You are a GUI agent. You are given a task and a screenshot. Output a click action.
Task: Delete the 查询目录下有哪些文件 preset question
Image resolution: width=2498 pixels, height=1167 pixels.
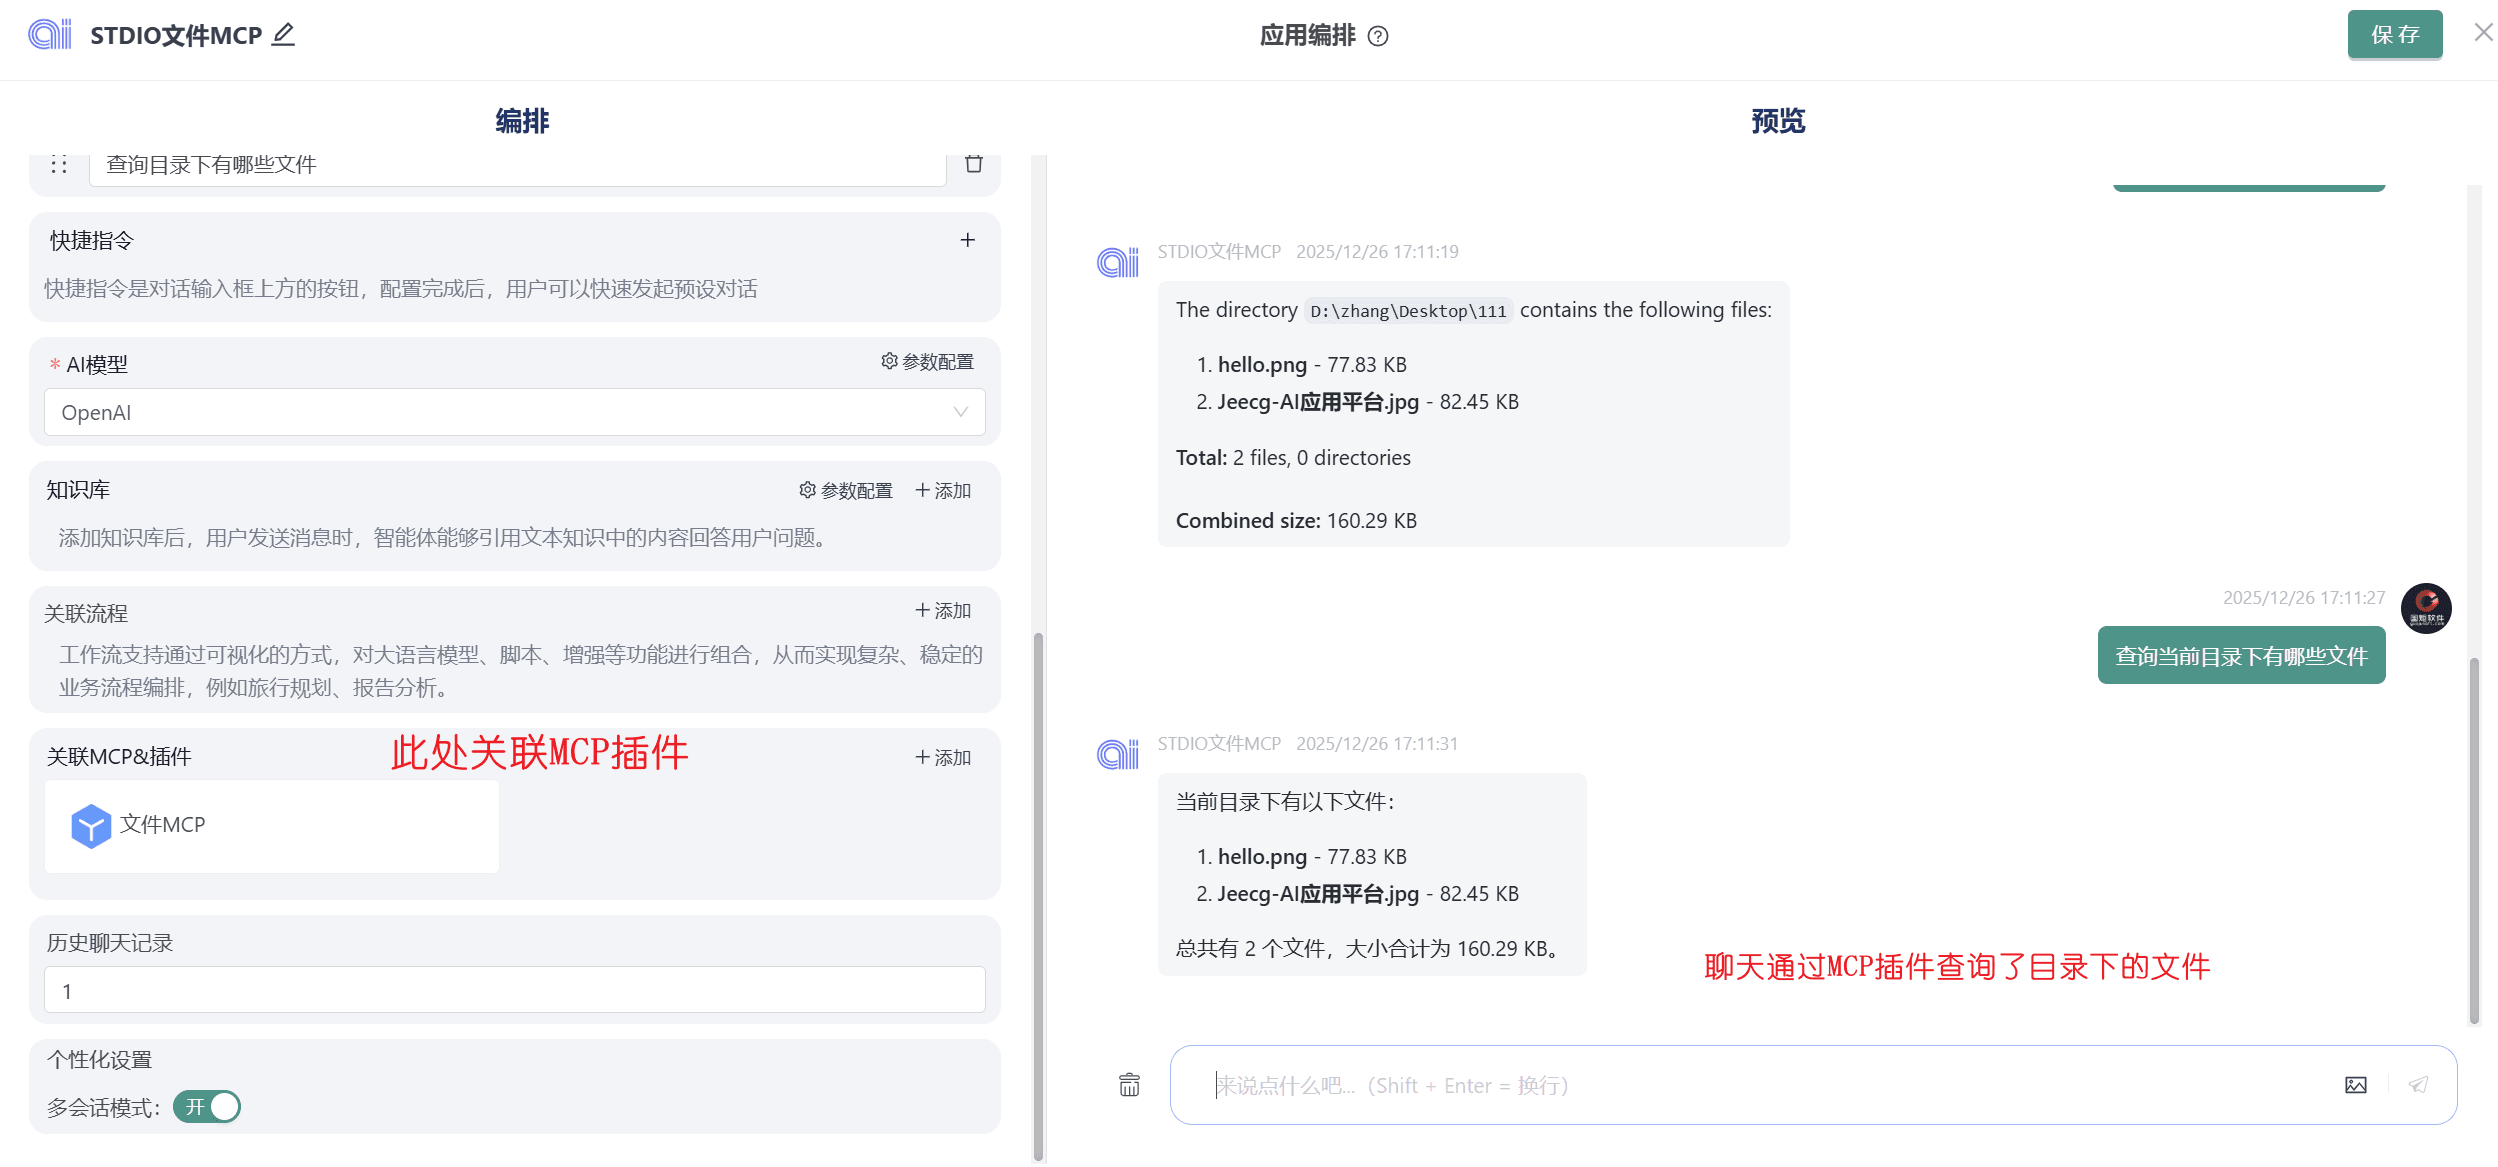click(973, 164)
